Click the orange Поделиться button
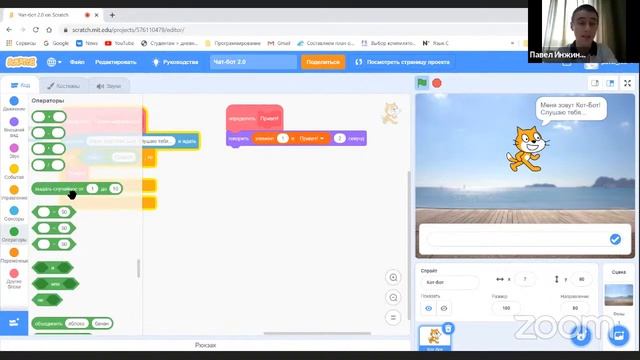640x360 pixels. pyautogui.click(x=323, y=62)
